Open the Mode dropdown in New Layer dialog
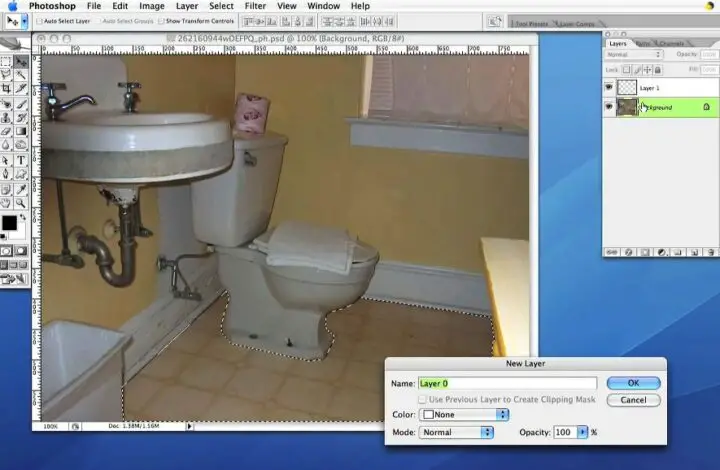This screenshot has height=470, width=720. click(456, 432)
